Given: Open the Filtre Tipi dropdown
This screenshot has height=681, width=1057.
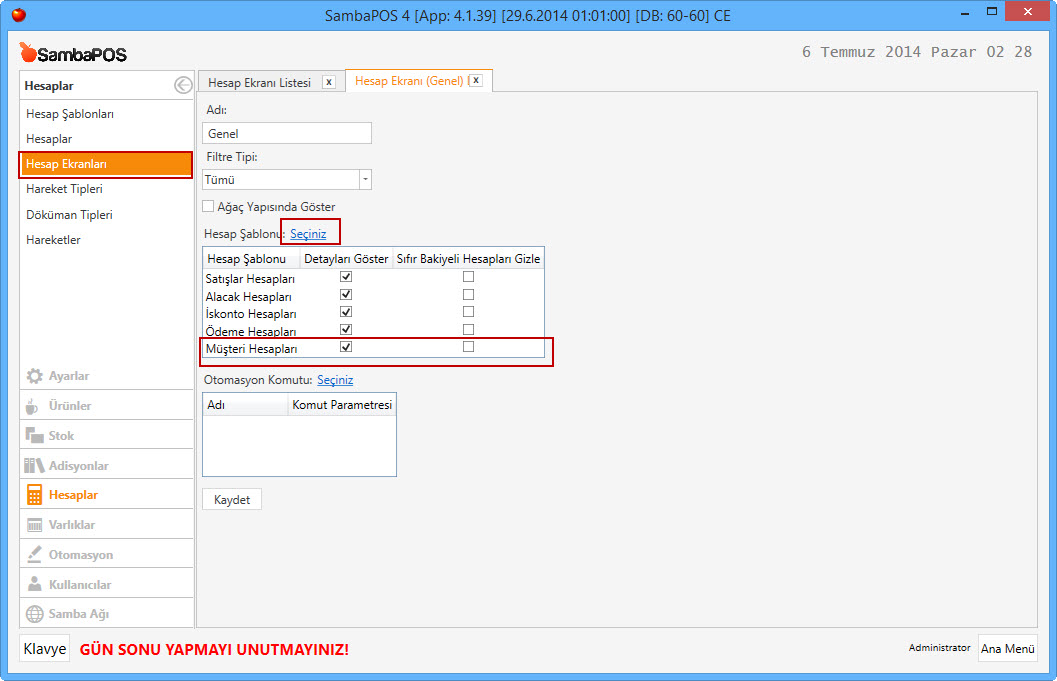Looking at the screenshot, I should [x=365, y=180].
